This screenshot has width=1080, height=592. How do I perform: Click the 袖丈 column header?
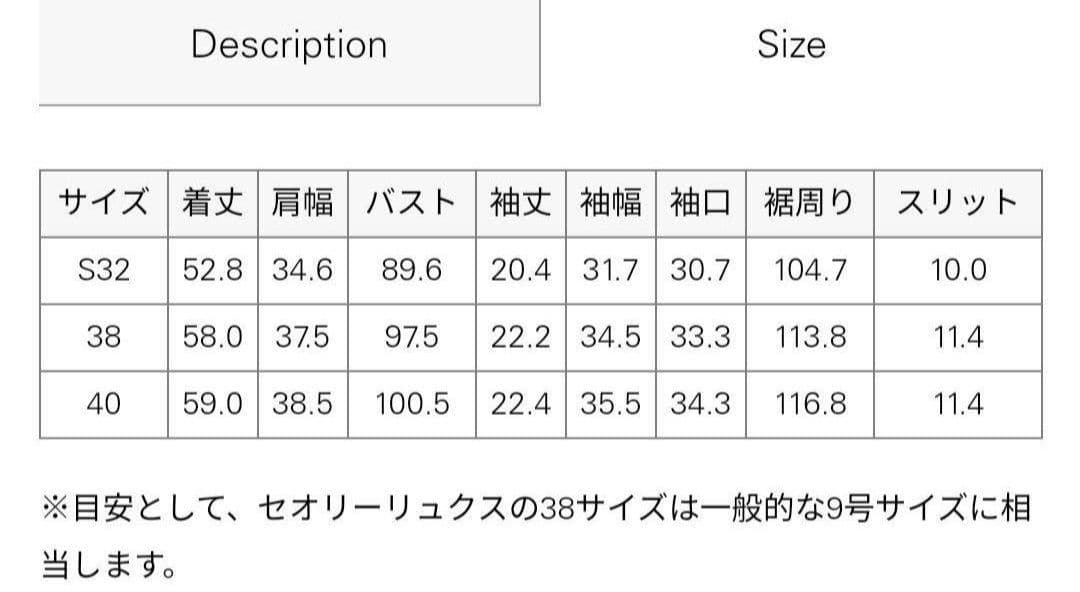pyautogui.click(x=518, y=202)
